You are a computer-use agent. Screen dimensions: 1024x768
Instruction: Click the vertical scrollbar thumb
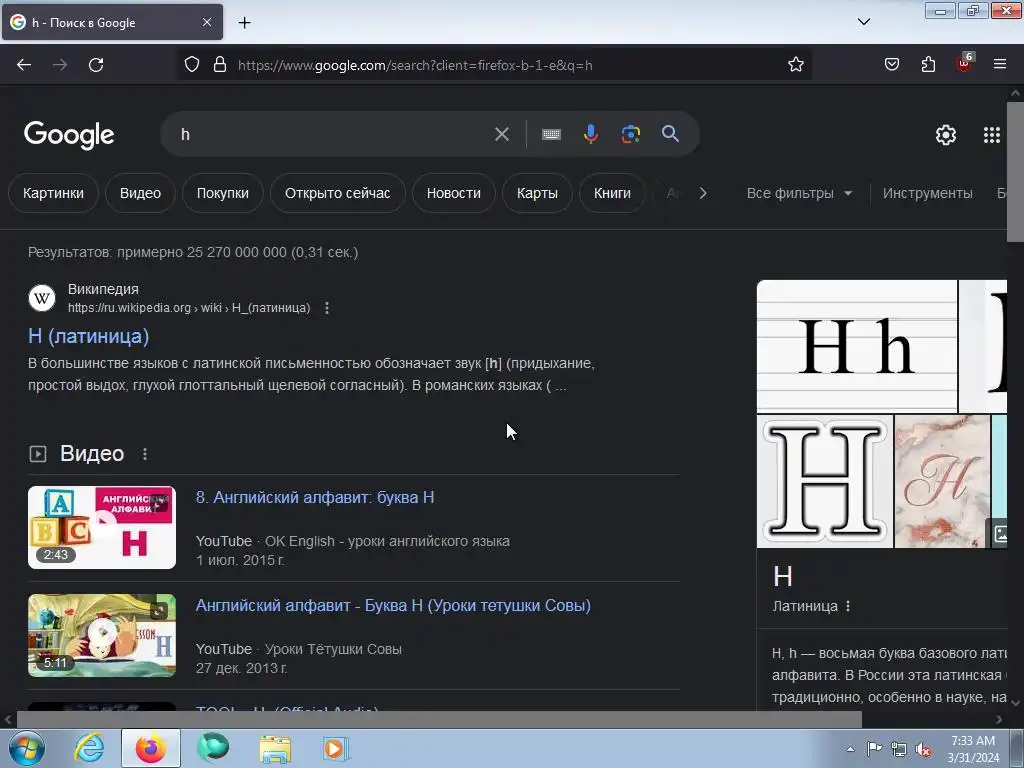click(1016, 171)
